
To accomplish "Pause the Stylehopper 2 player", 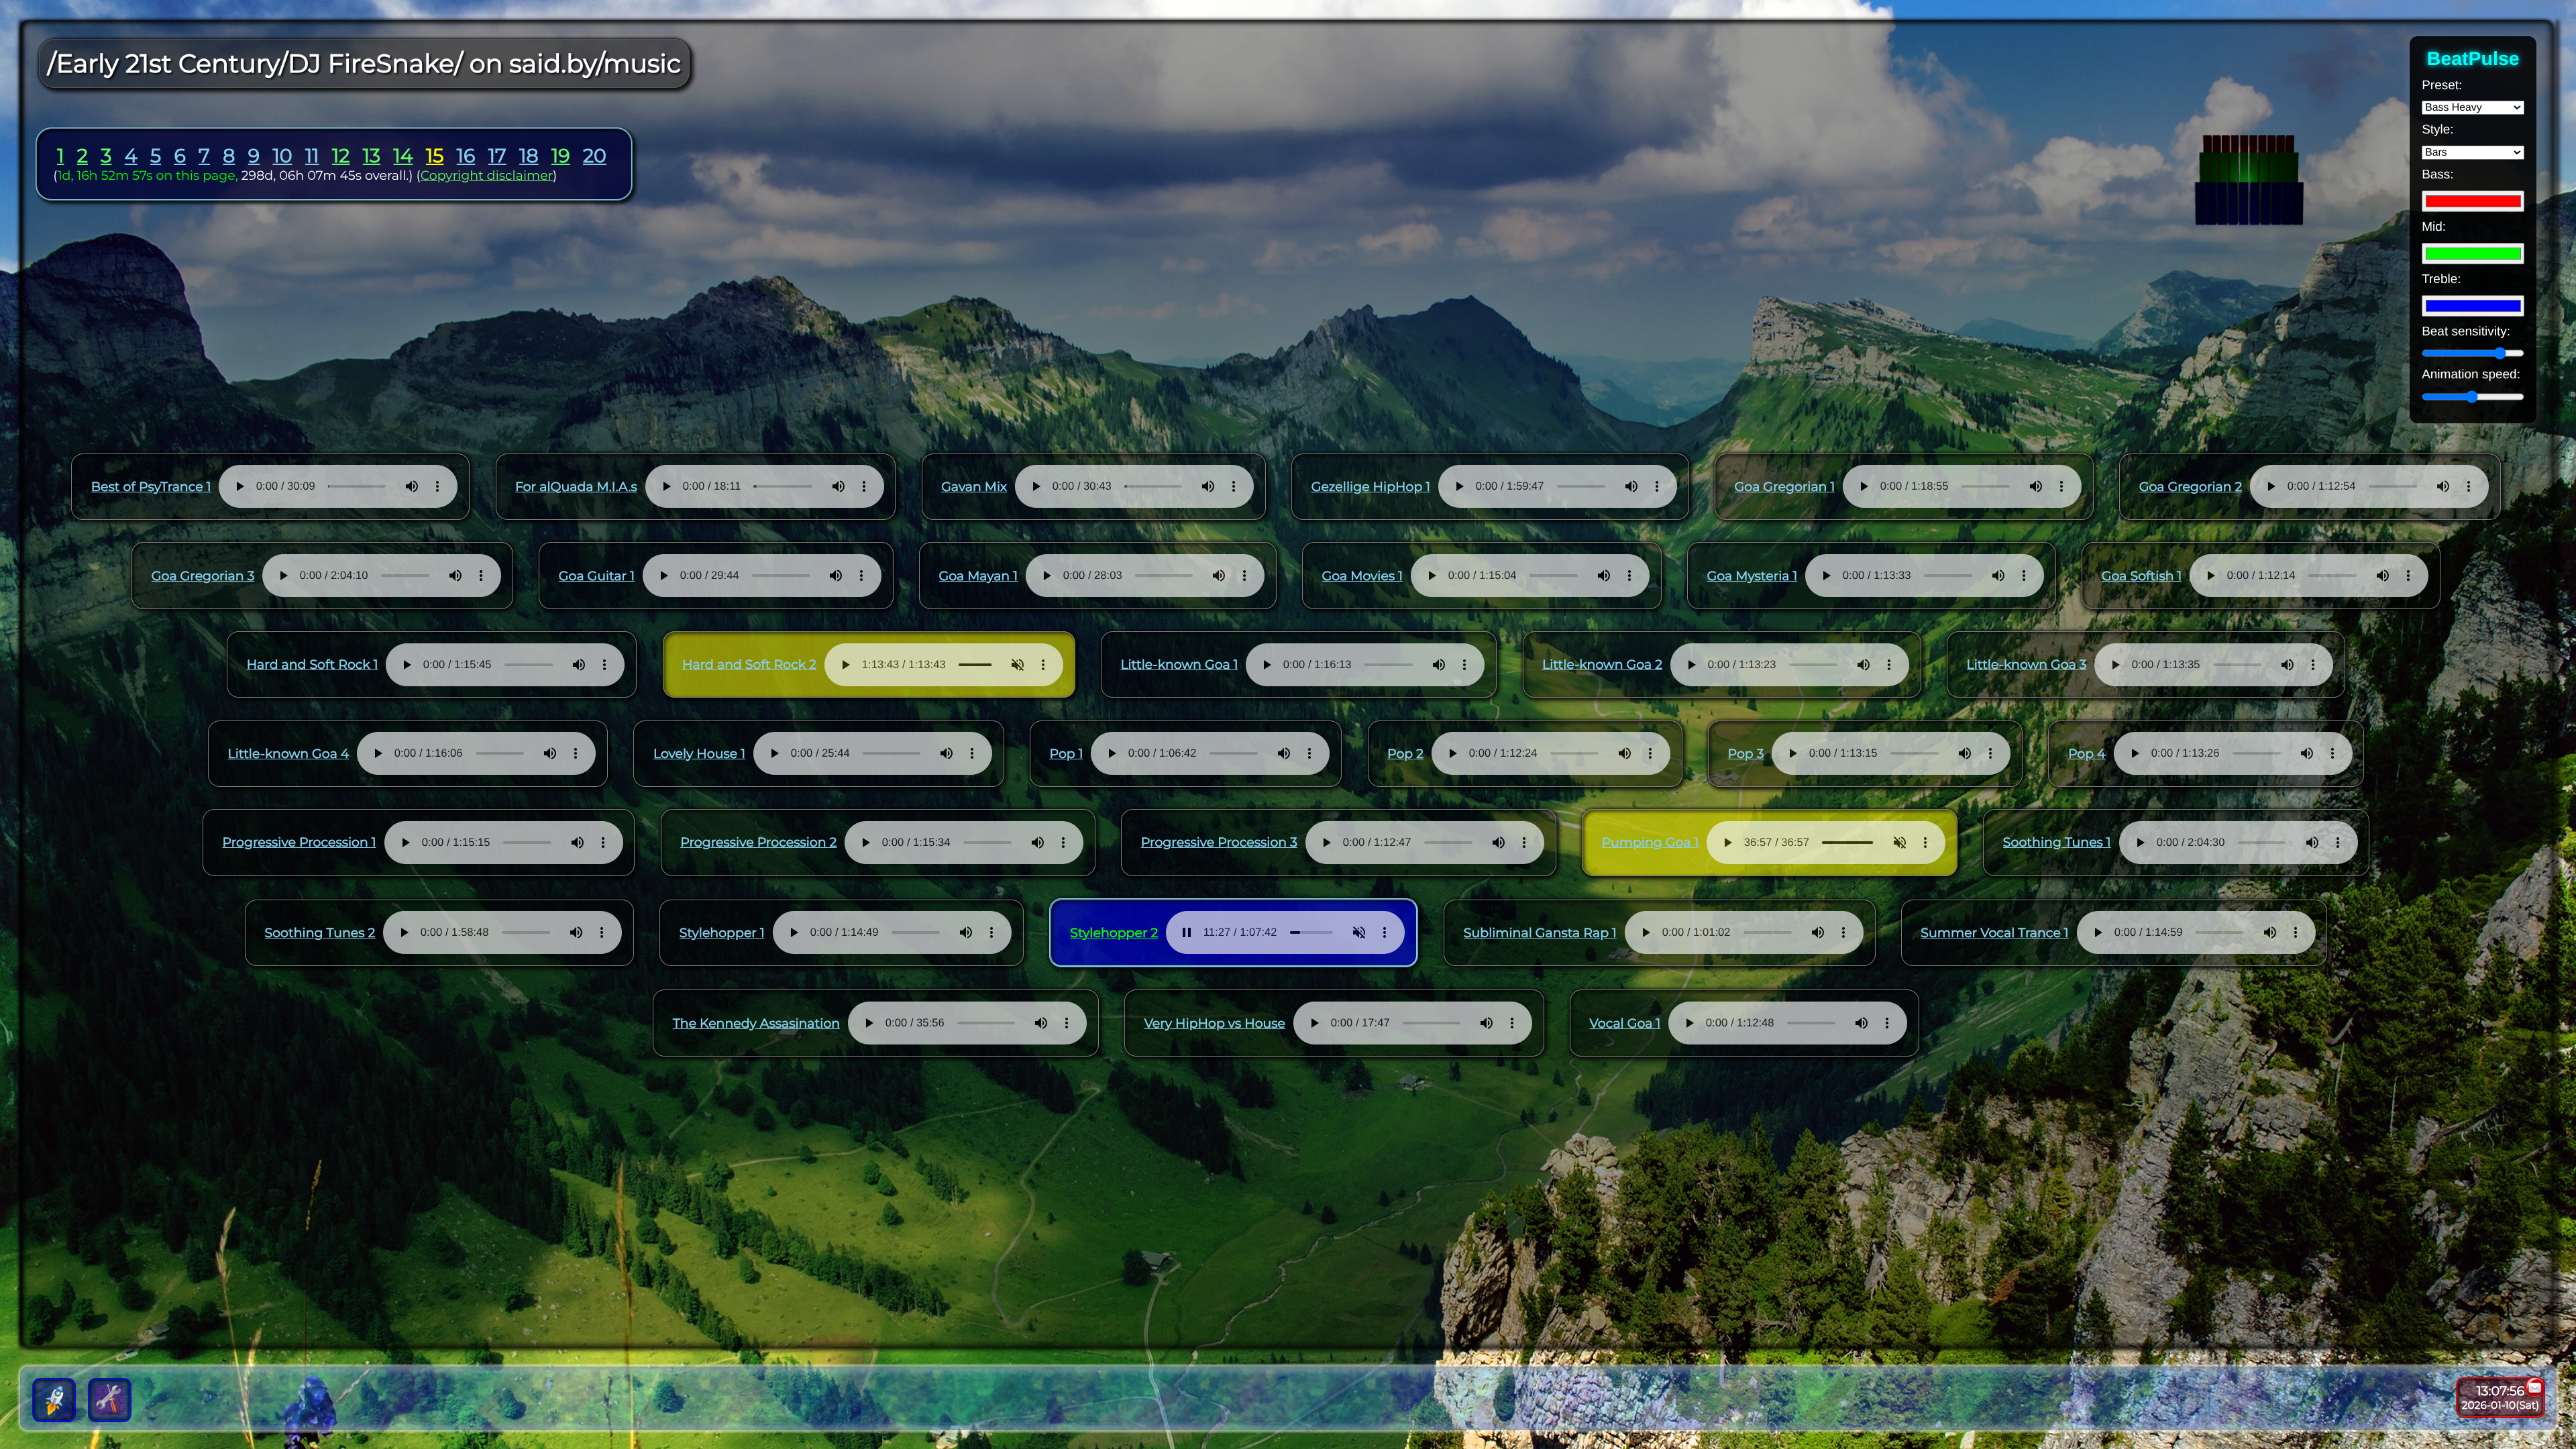I will (x=1186, y=932).
